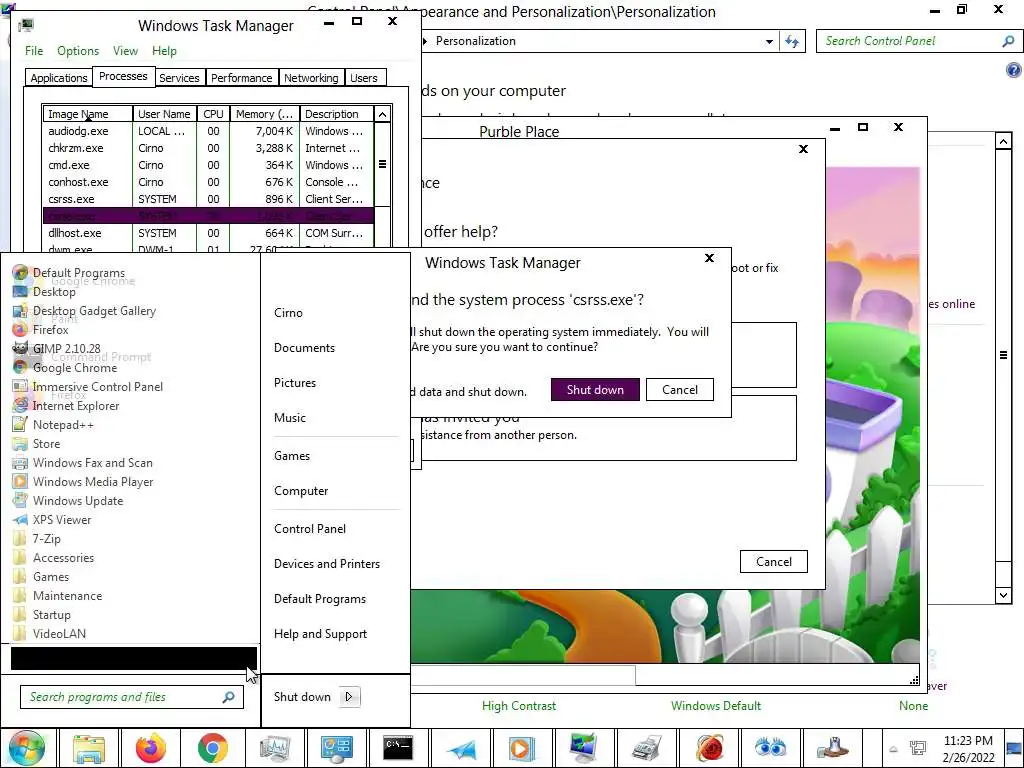Viewport: 1024px width, 768px height.
Task: Open File Explorer from the taskbar
Action: point(89,748)
